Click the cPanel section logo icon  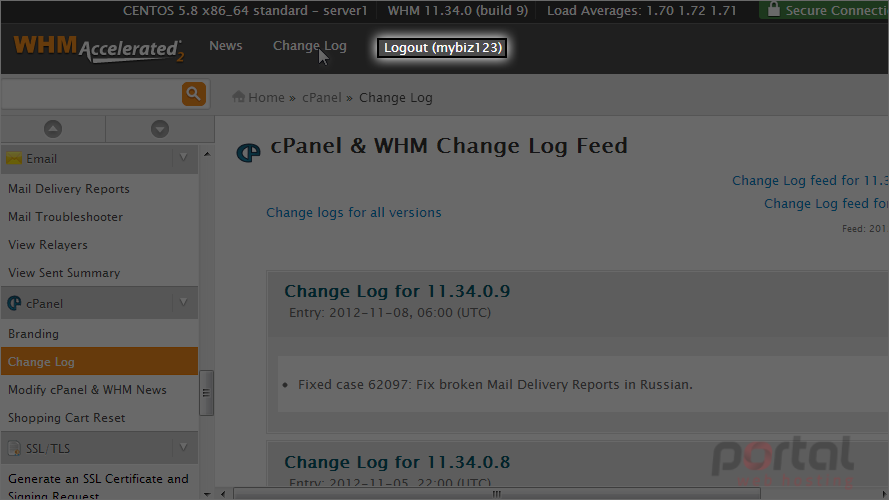tap(14, 303)
